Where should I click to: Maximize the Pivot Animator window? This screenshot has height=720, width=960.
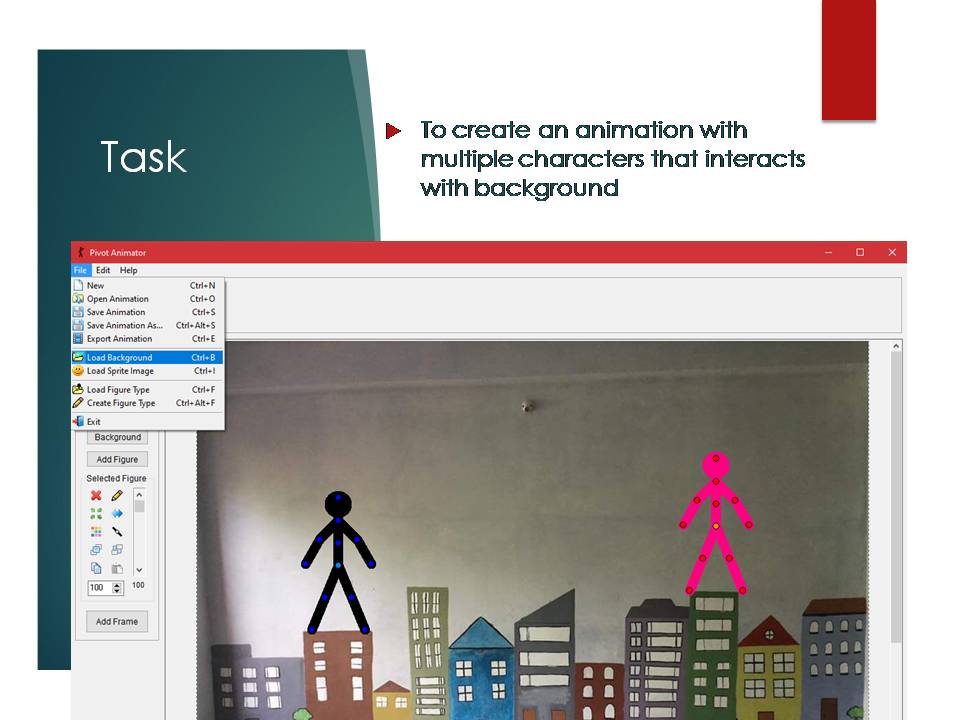click(860, 252)
